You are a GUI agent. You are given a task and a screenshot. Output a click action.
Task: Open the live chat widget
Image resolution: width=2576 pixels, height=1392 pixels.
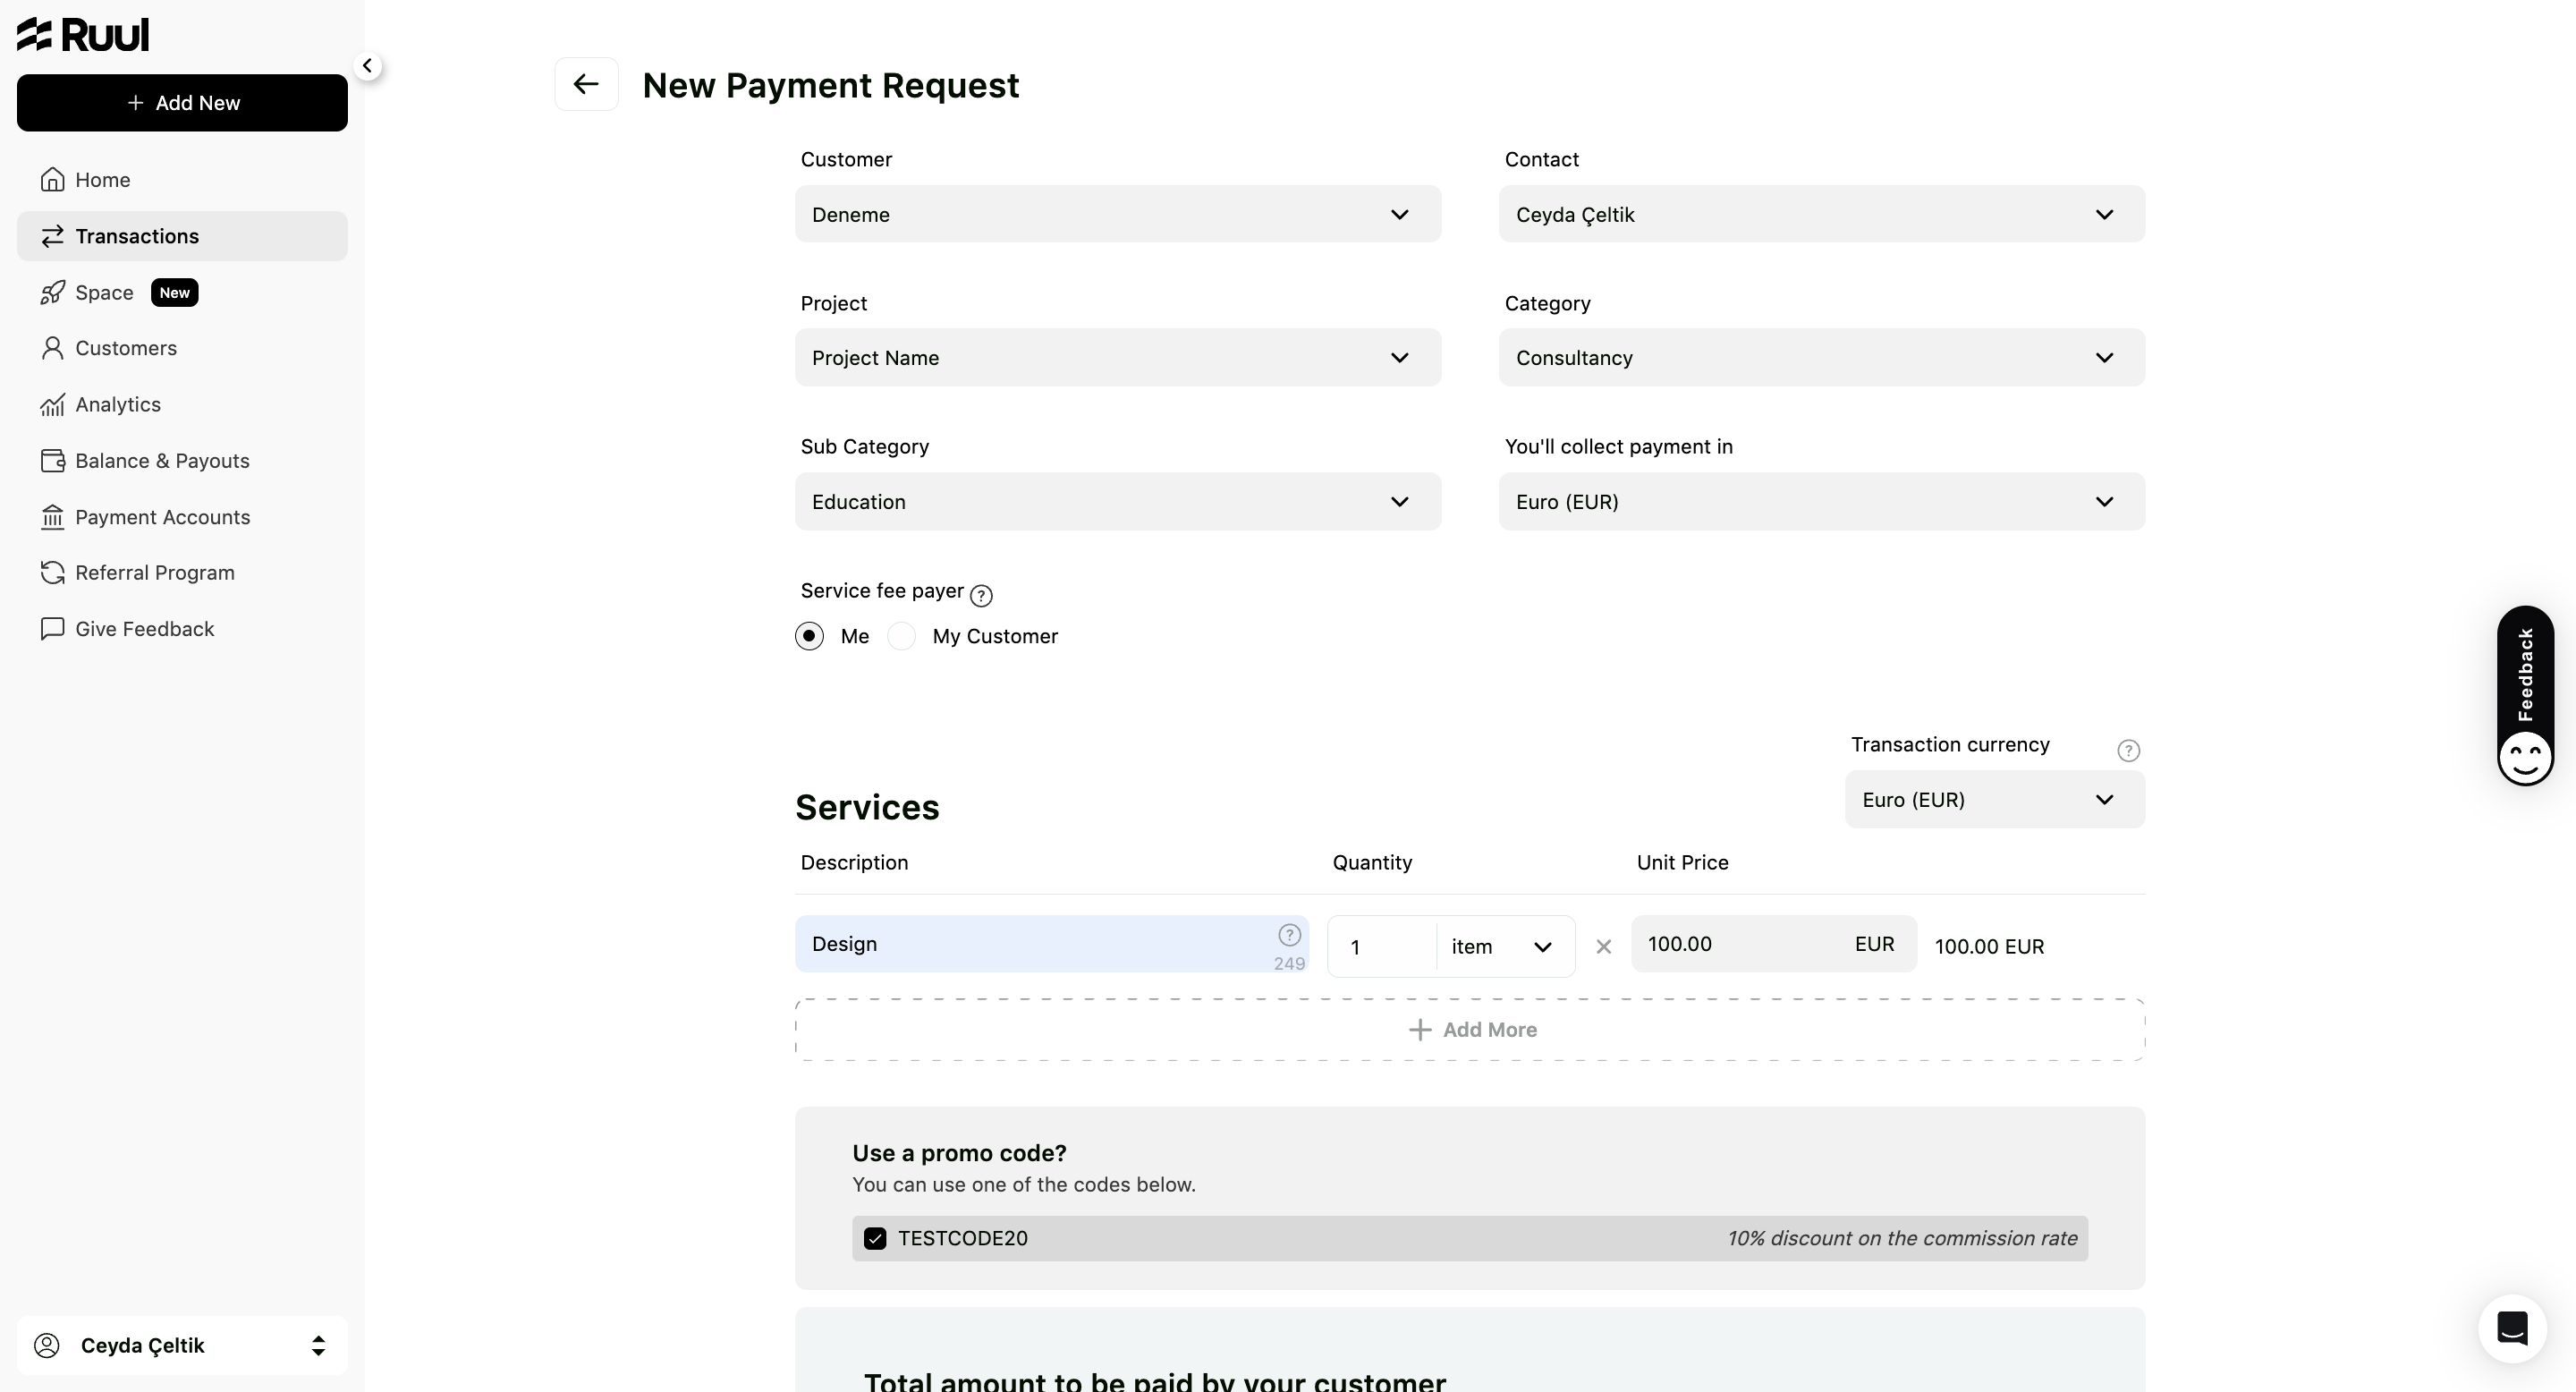pos(2512,1329)
